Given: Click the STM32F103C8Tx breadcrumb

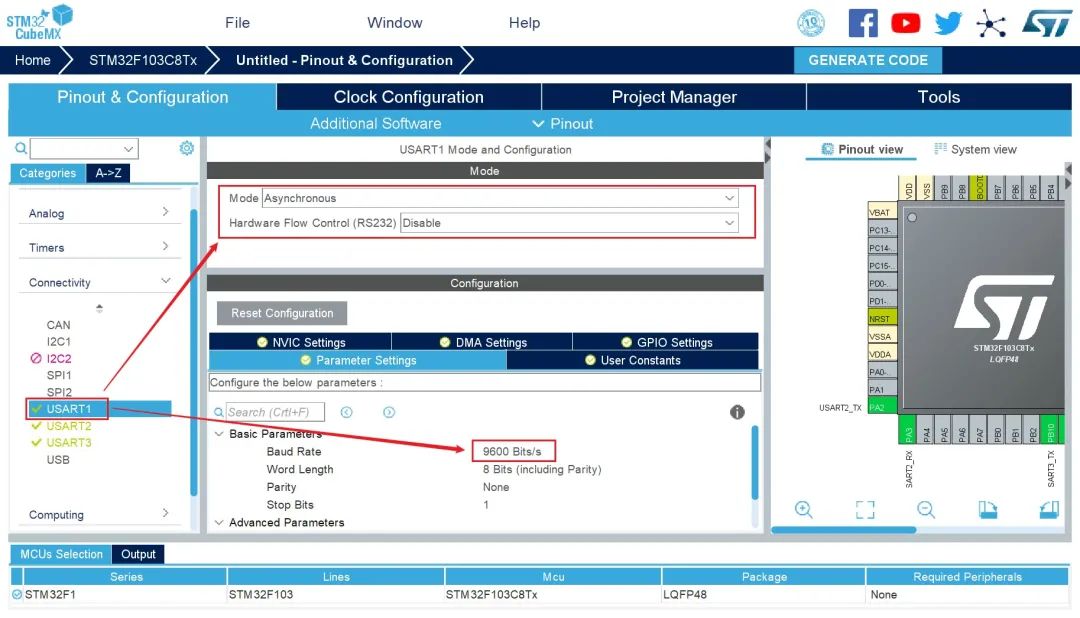Looking at the screenshot, I should (x=143, y=61).
